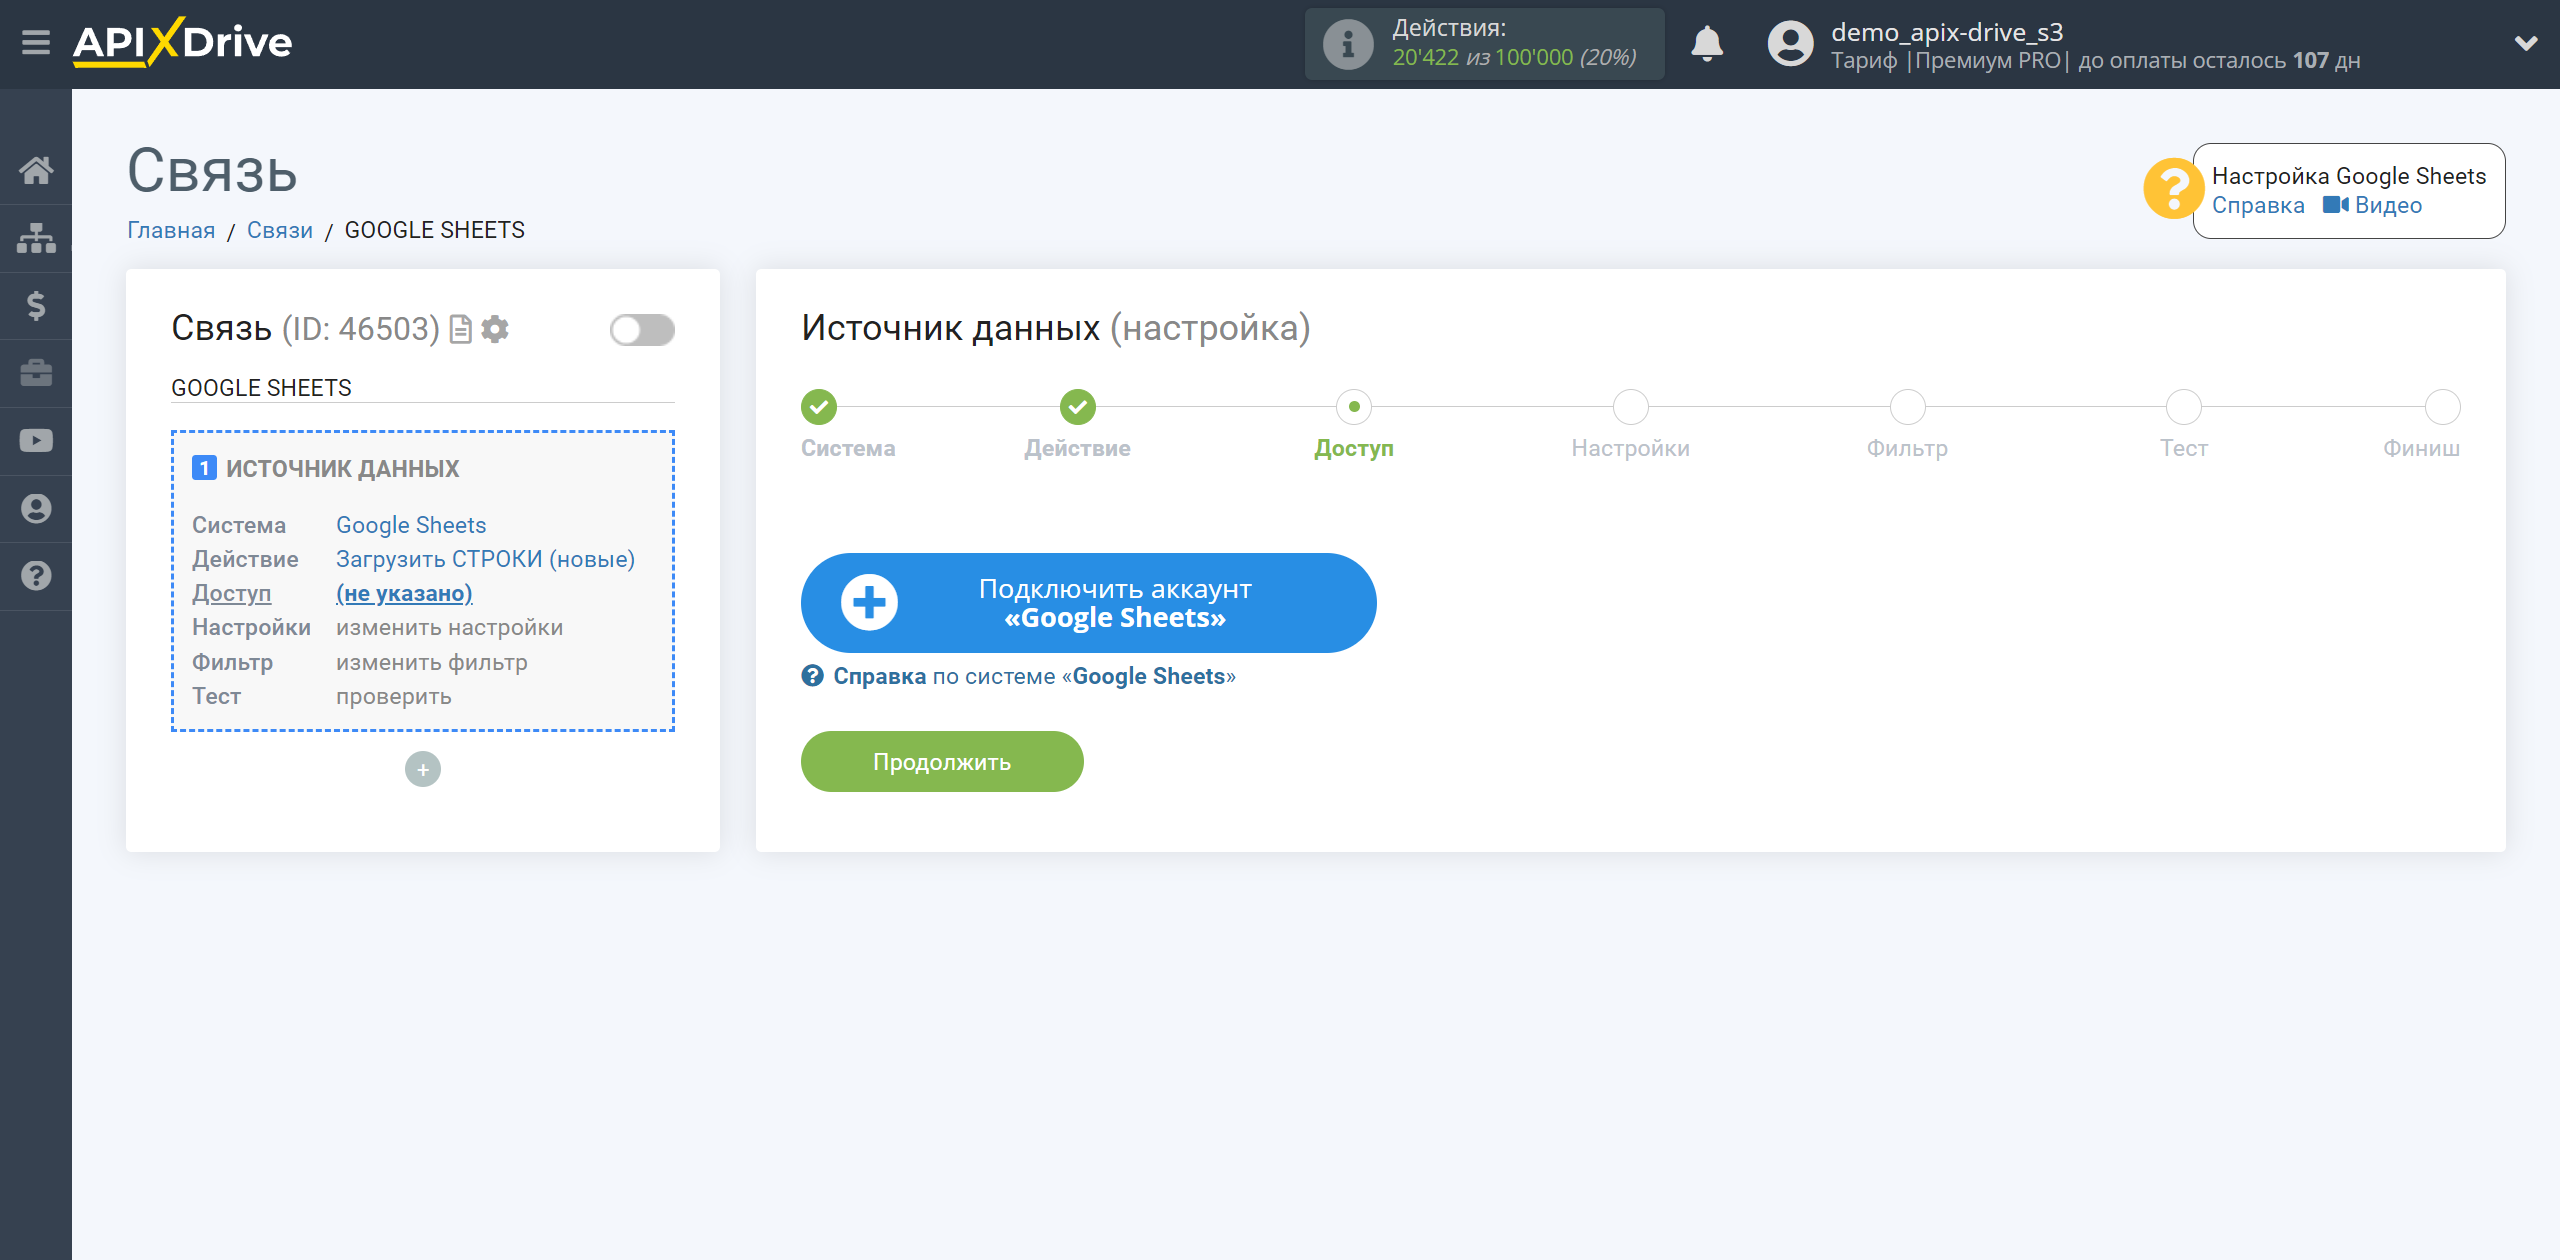Screen dimensions: 2560x1260
Task: Open the billing dollar sidebar icon
Action: click(x=36, y=305)
